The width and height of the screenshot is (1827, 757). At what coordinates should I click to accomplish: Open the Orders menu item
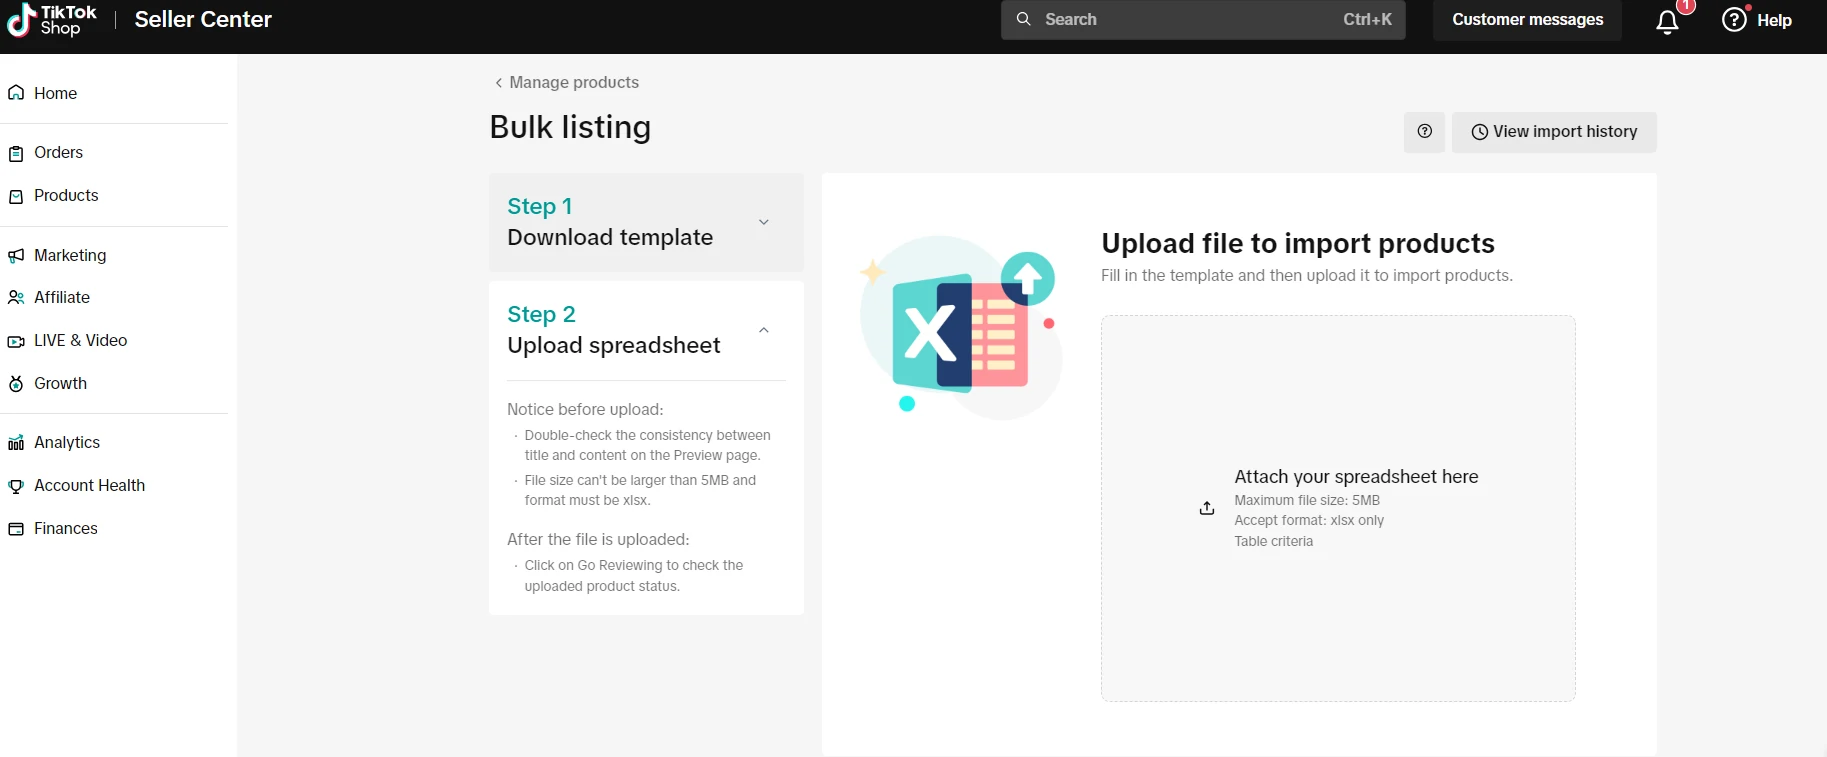click(x=58, y=153)
